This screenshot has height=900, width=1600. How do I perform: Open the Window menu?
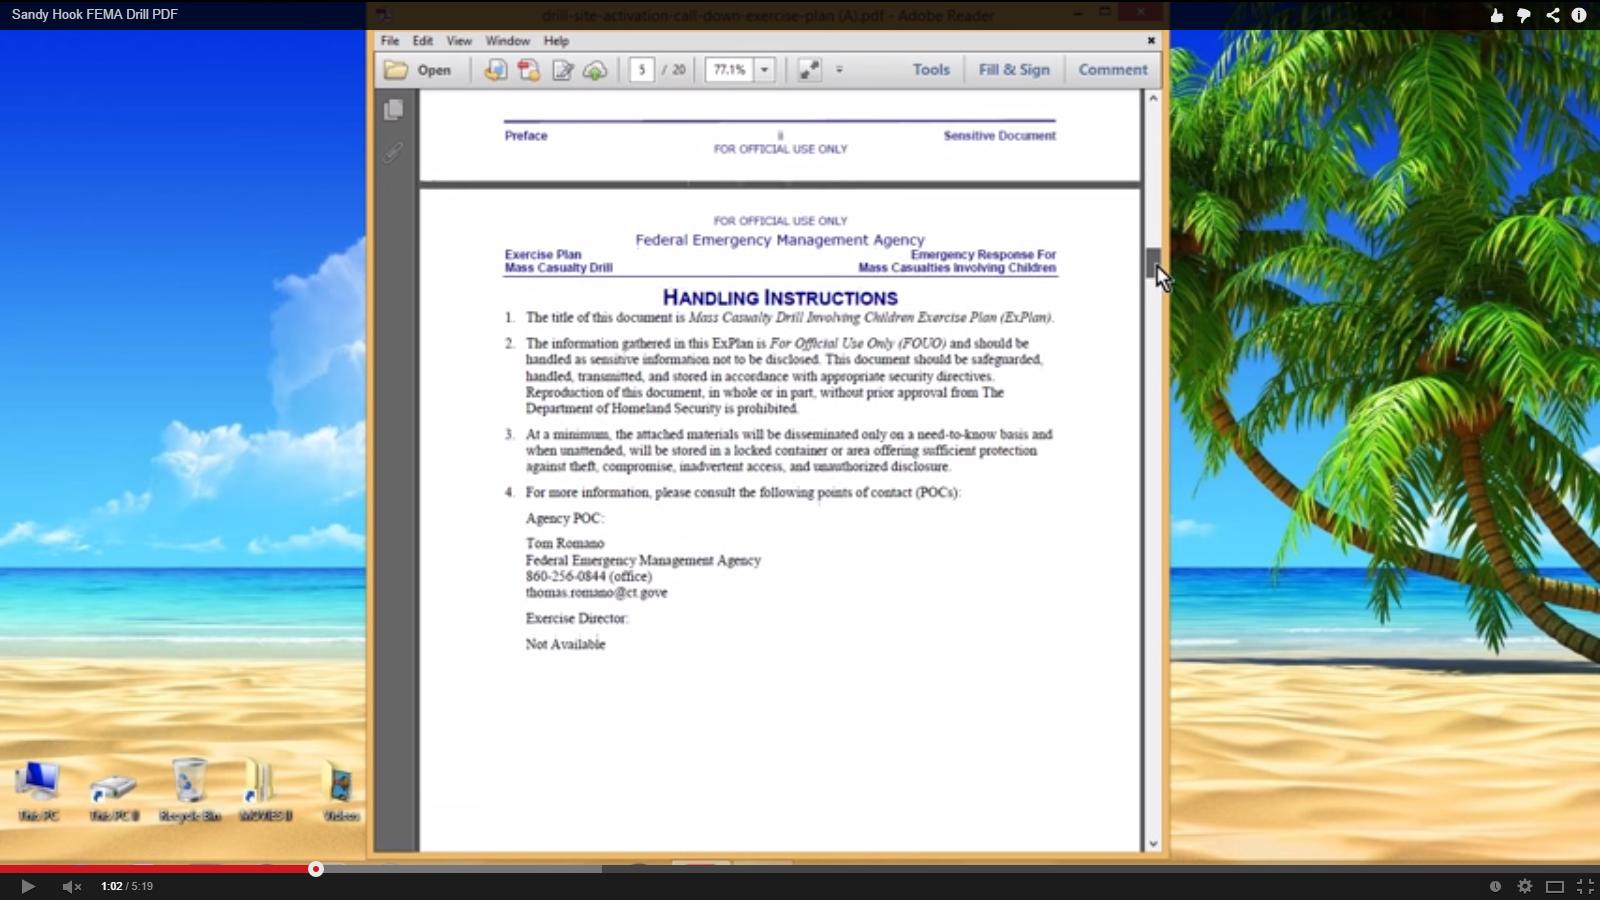(507, 41)
